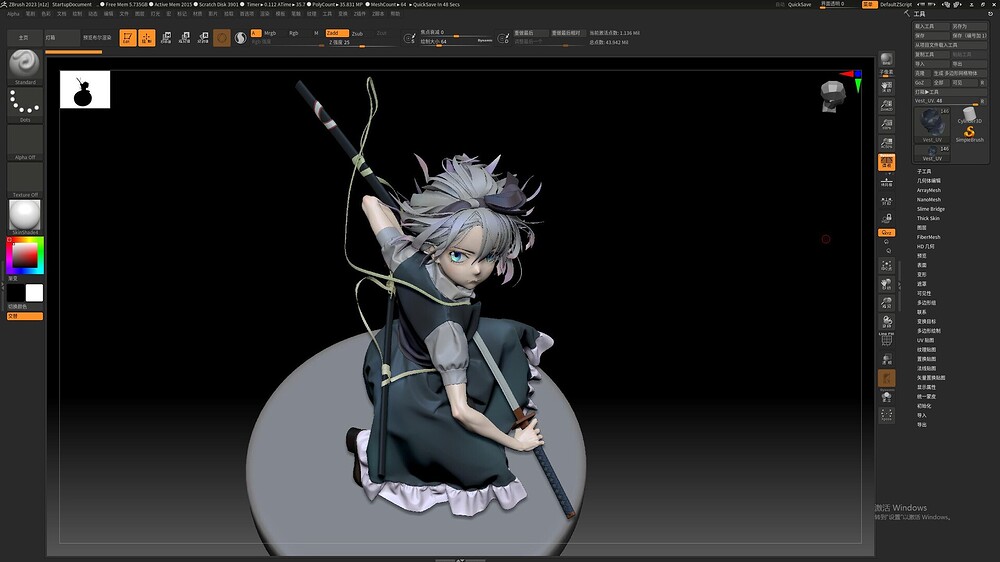The height and width of the screenshot is (562, 1000).
Task: Open the SkinShade4 material picker
Action: tap(25, 217)
